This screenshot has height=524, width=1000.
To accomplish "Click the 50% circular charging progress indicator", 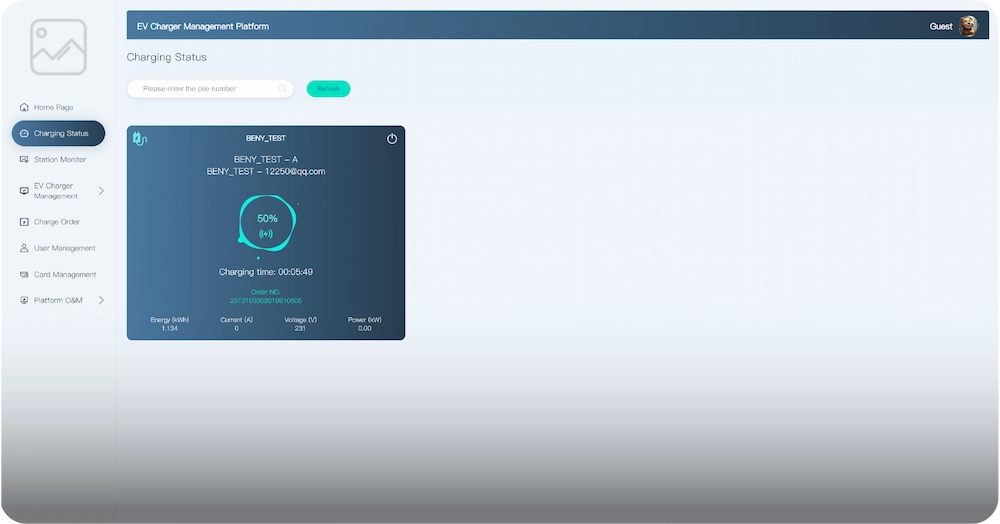I will click(266, 223).
